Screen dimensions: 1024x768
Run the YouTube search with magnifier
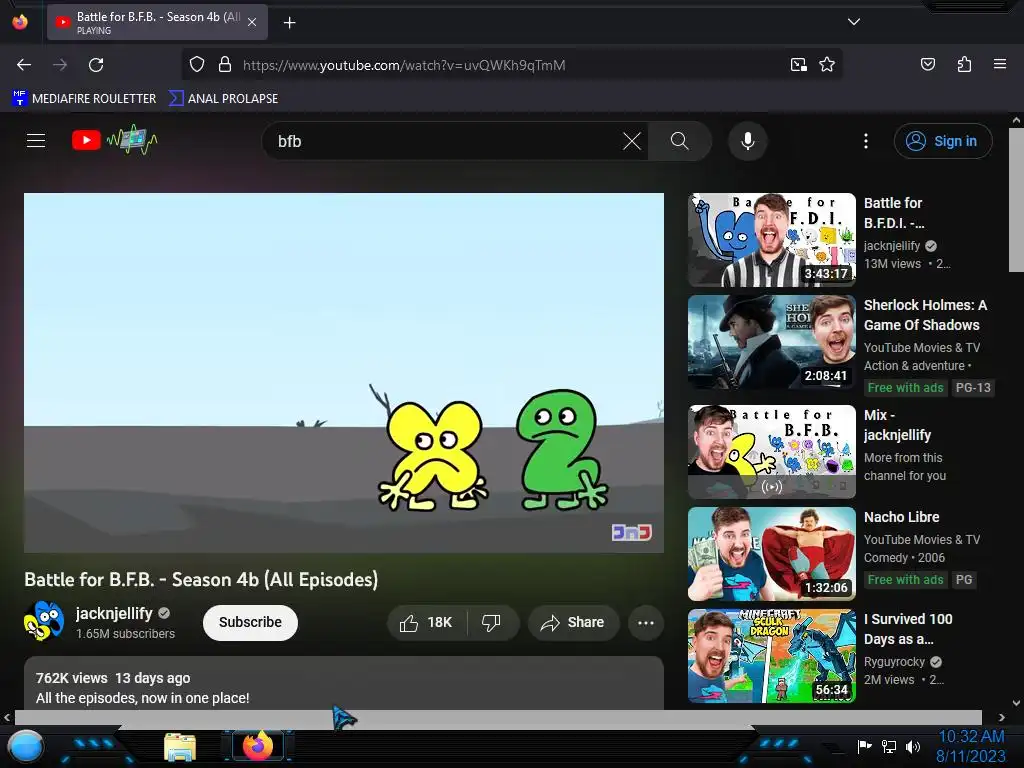(x=680, y=141)
